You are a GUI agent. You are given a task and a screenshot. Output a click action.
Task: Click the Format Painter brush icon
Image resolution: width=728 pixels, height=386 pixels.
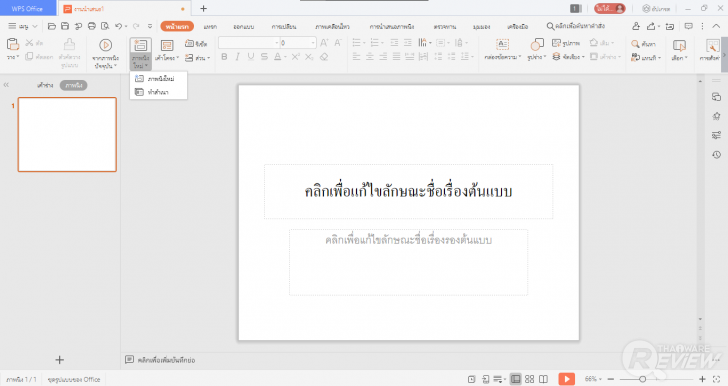point(69,45)
